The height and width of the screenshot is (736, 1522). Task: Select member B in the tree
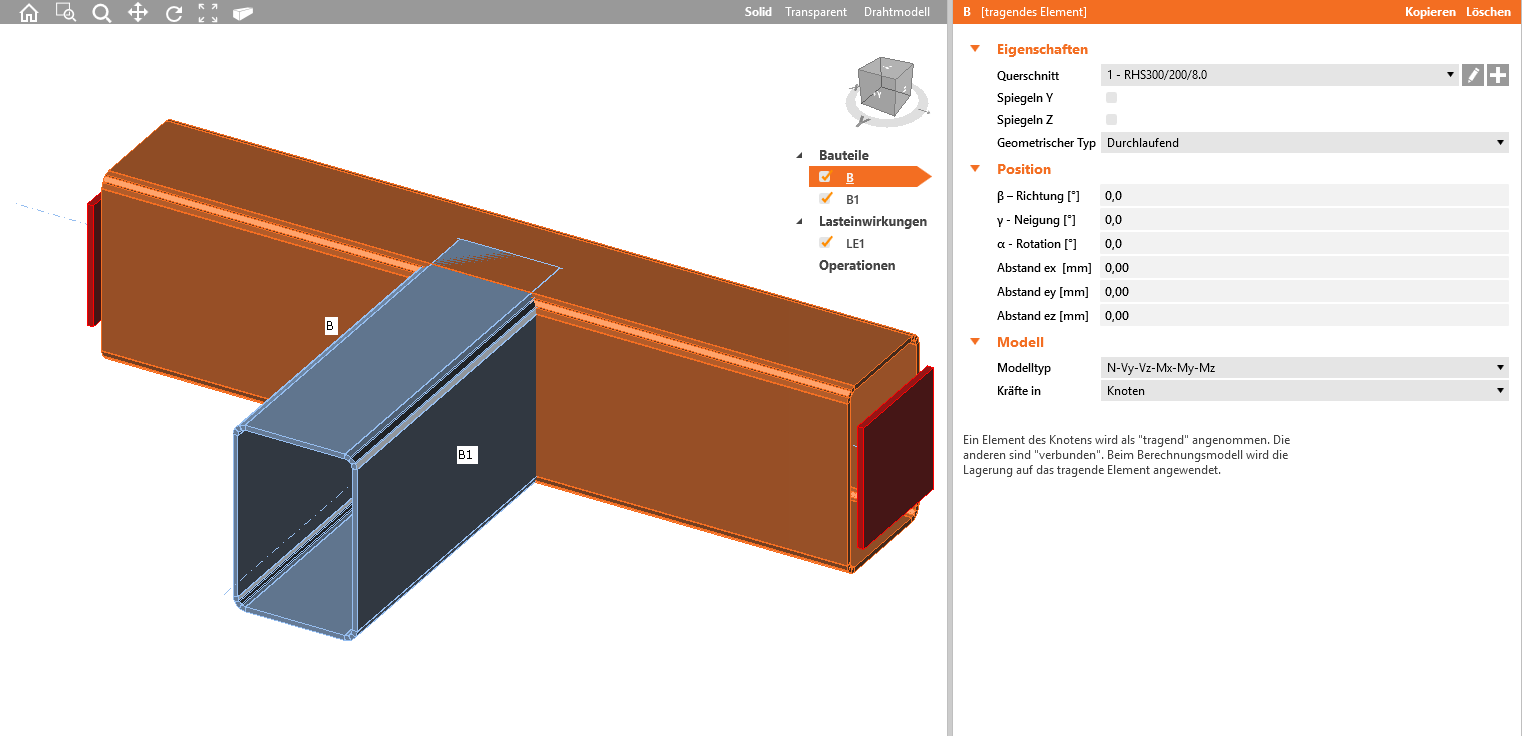850,178
